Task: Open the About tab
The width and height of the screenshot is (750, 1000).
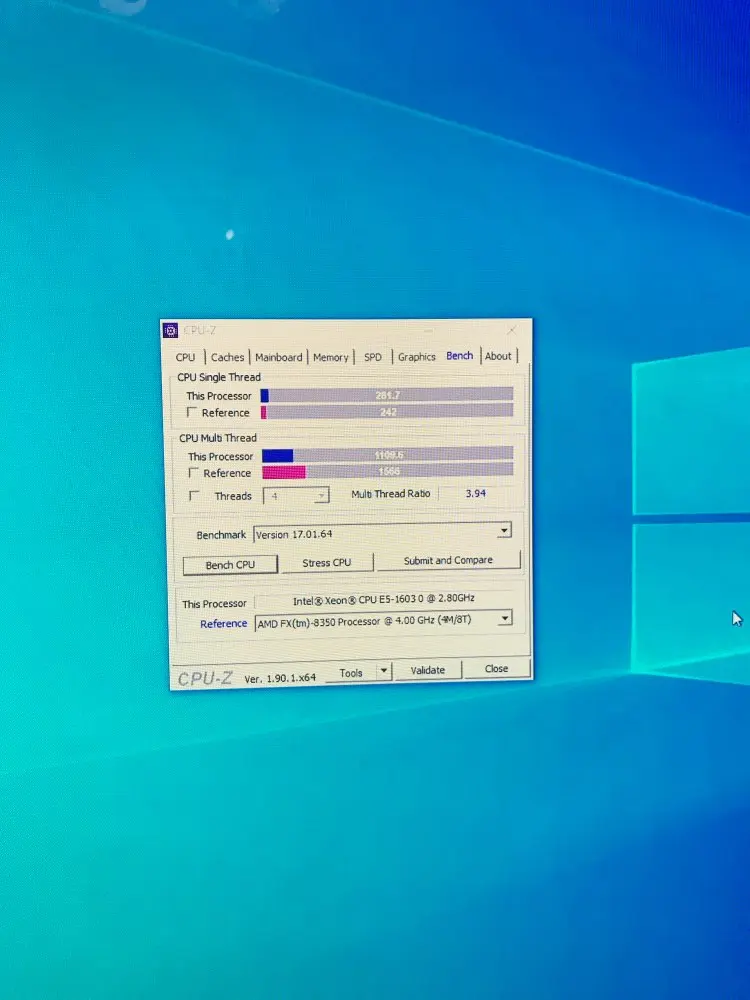Action: 498,356
